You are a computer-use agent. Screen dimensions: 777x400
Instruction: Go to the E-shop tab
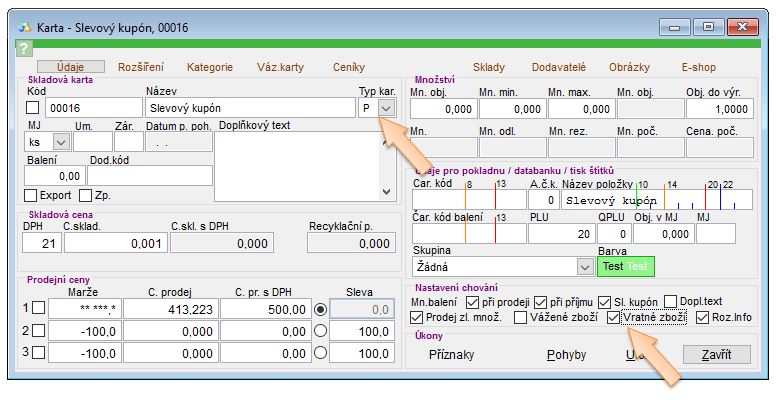[699, 67]
